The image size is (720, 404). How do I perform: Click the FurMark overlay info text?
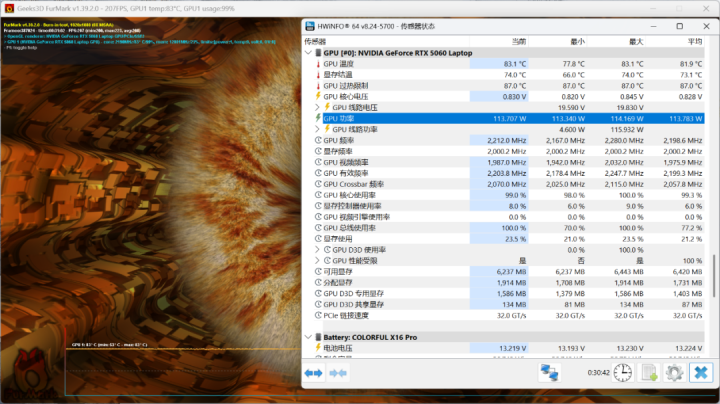139,36
